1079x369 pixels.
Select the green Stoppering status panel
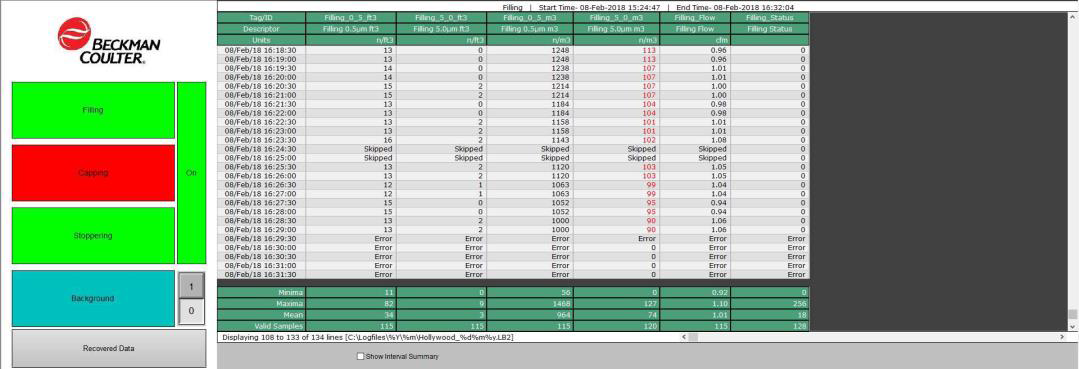coord(93,235)
